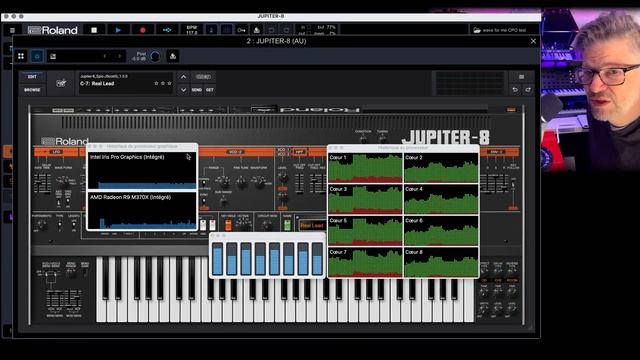
Task: Click the export icon next to the key icon
Action: click(256, 30)
